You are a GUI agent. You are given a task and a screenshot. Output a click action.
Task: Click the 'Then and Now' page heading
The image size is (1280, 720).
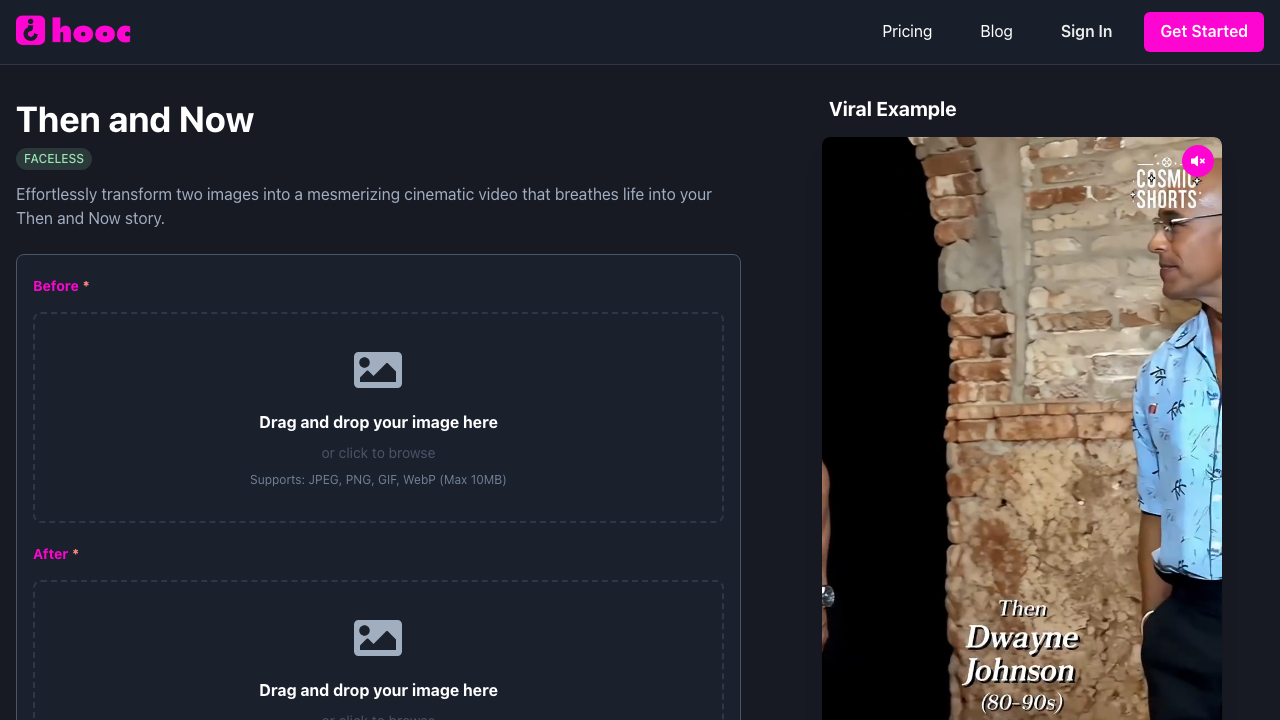pyautogui.click(x=135, y=120)
